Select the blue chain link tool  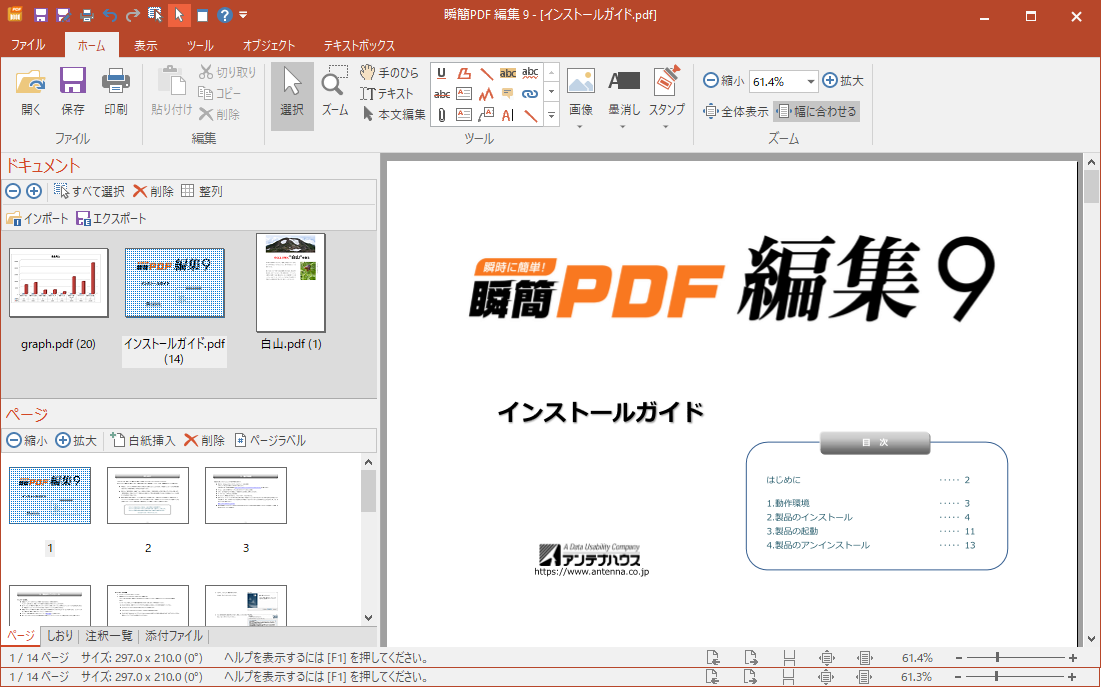click(x=530, y=93)
